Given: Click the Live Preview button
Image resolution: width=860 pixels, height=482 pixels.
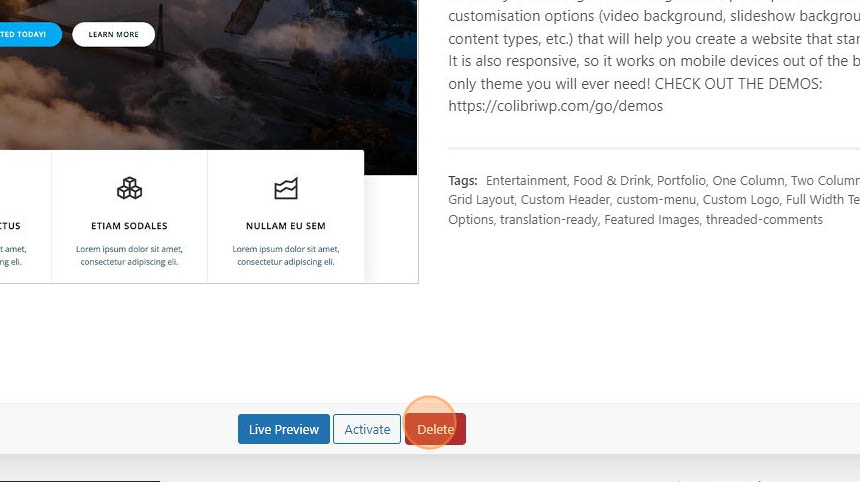Looking at the screenshot, I should click(x=284, y=429).
